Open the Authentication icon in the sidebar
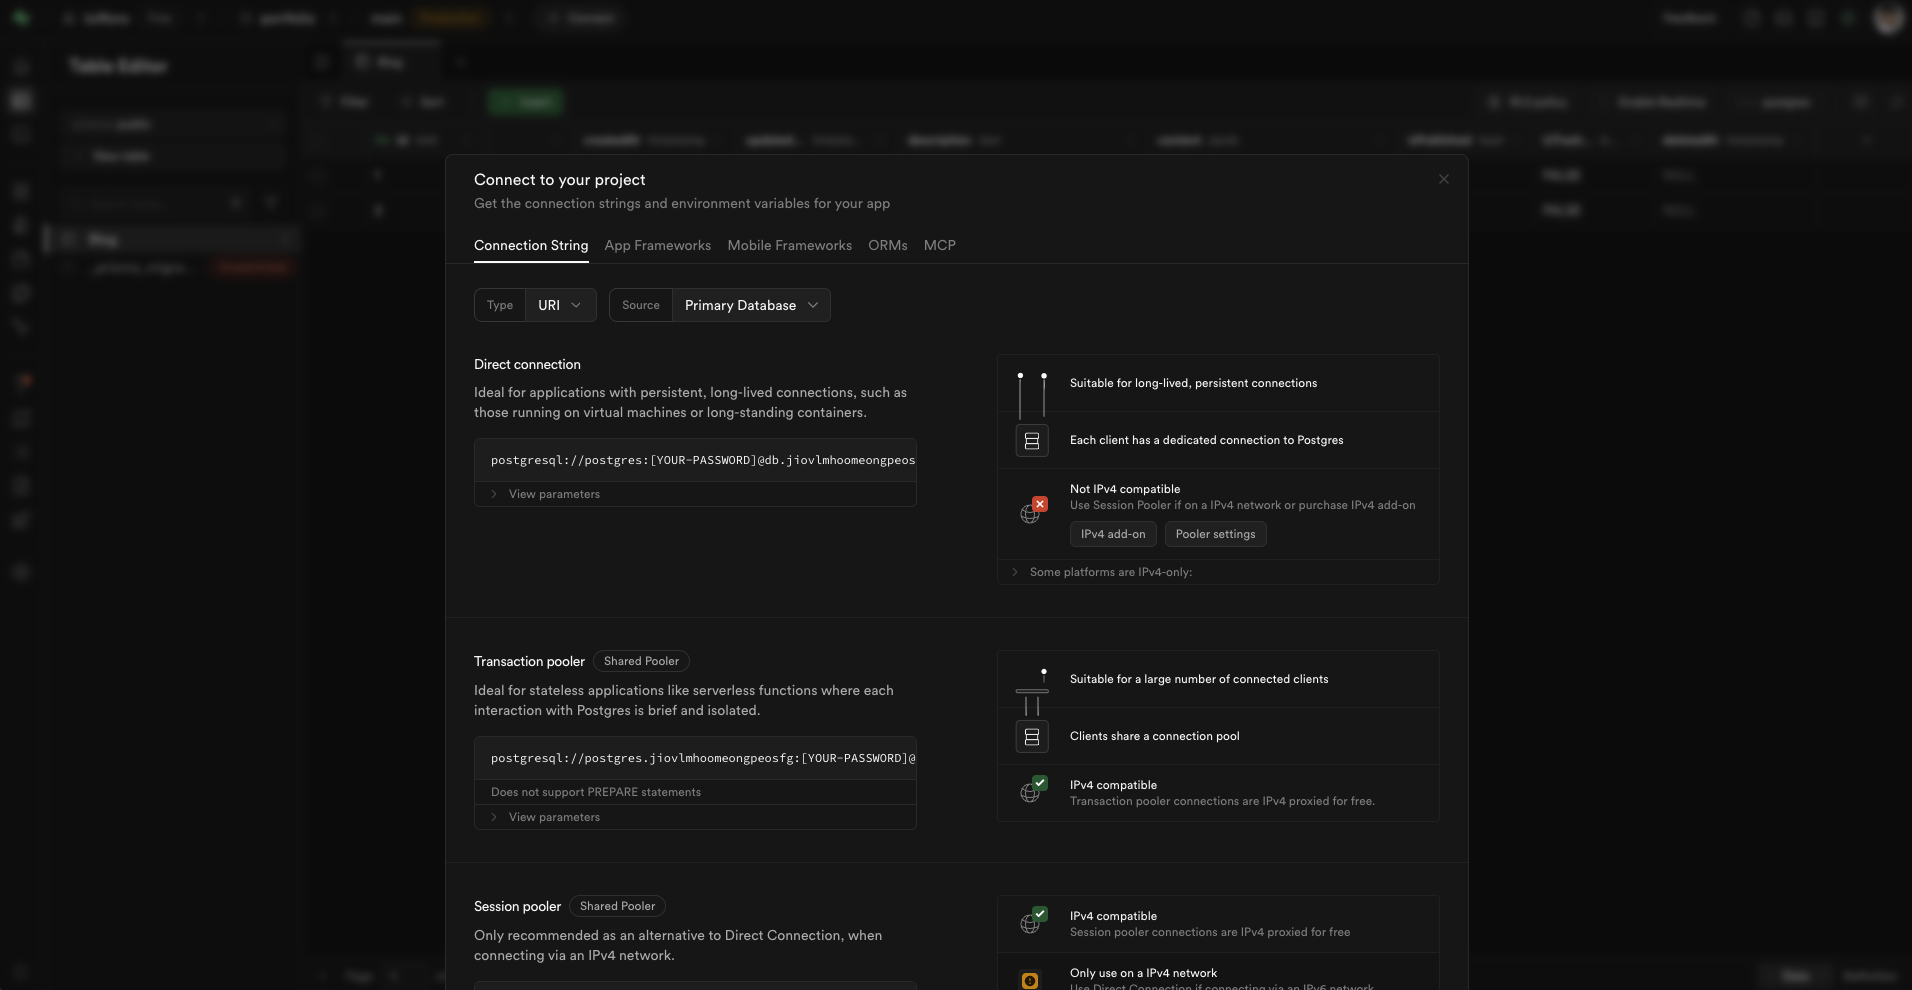1912x990 pixels. [20, 225]
